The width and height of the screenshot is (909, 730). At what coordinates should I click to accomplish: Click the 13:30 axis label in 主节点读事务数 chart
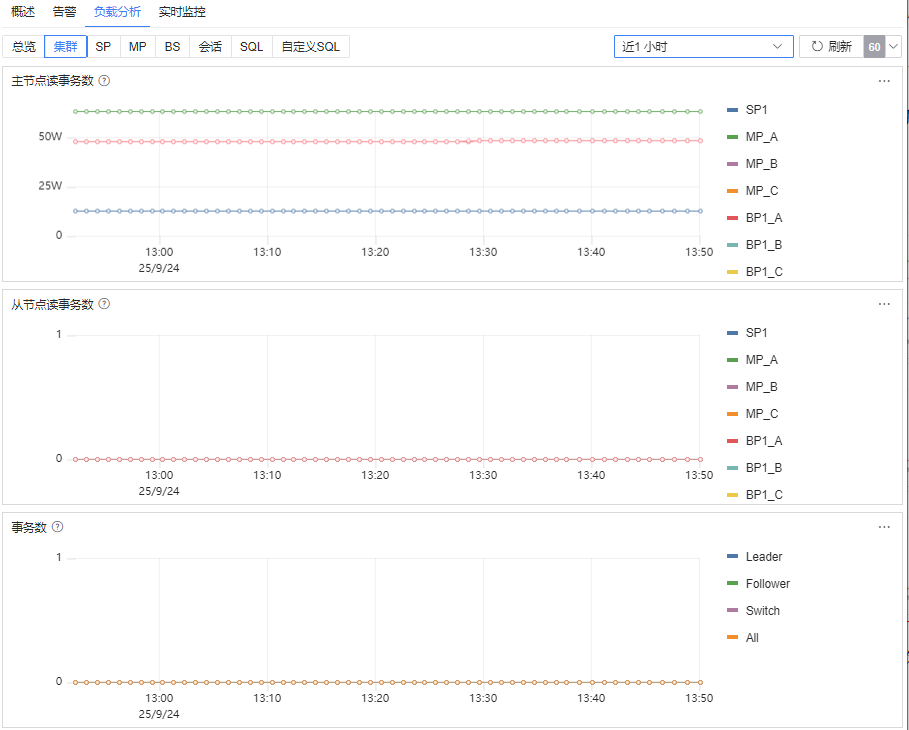click(483, 252)
